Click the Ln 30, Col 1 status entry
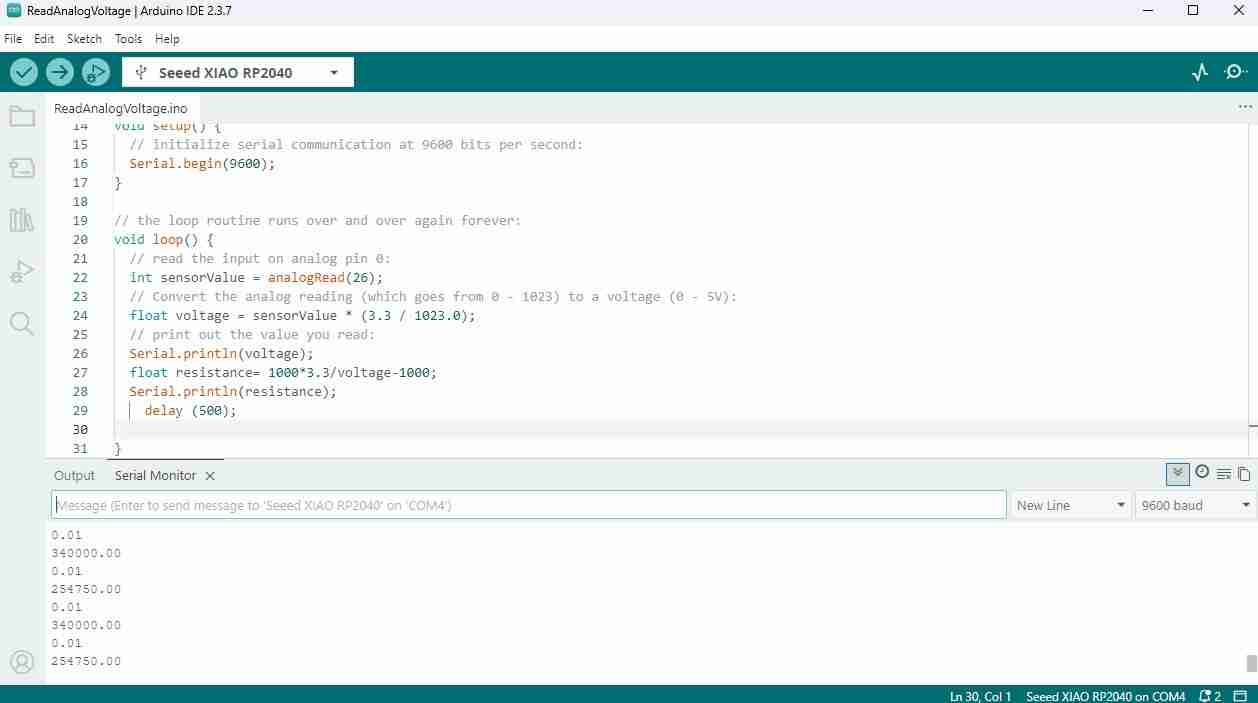 (x=980, y=696)
